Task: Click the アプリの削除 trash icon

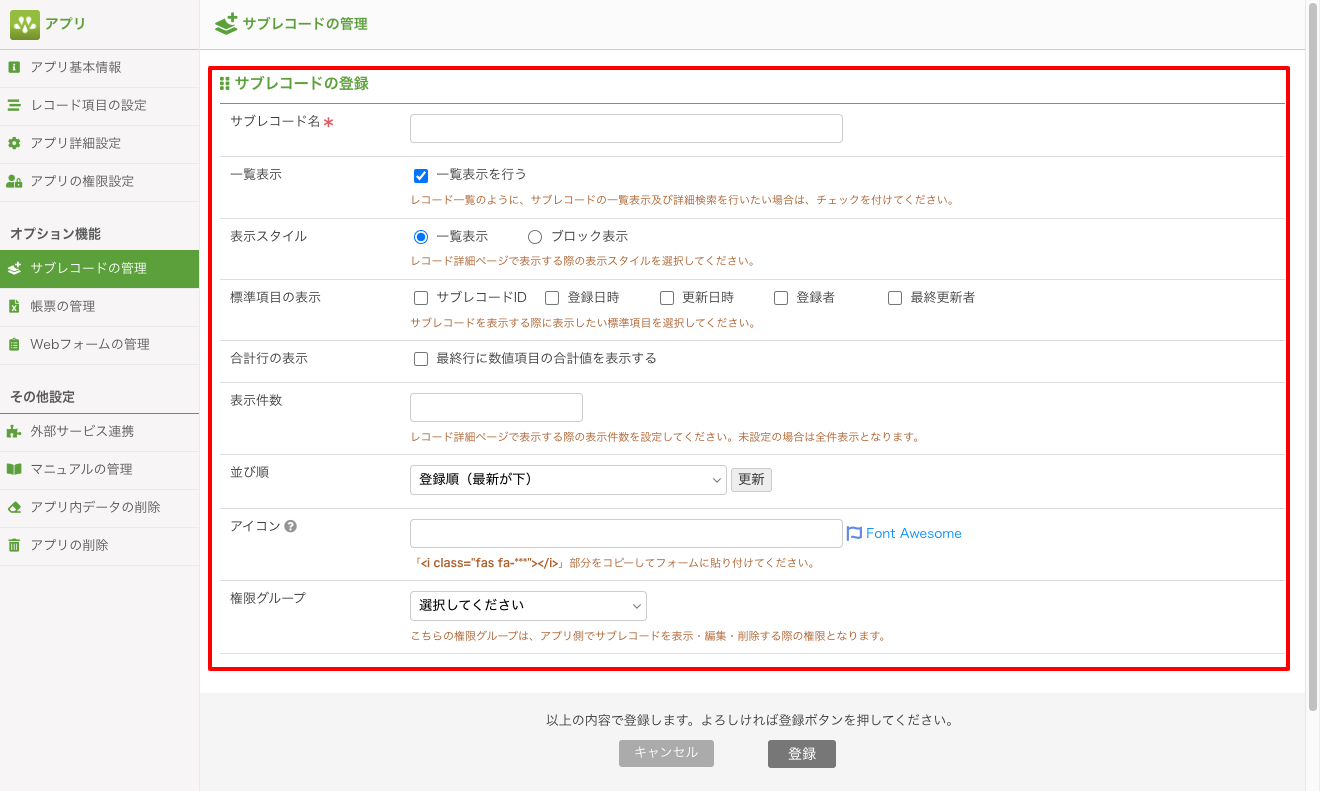Action: coord(14,545)
